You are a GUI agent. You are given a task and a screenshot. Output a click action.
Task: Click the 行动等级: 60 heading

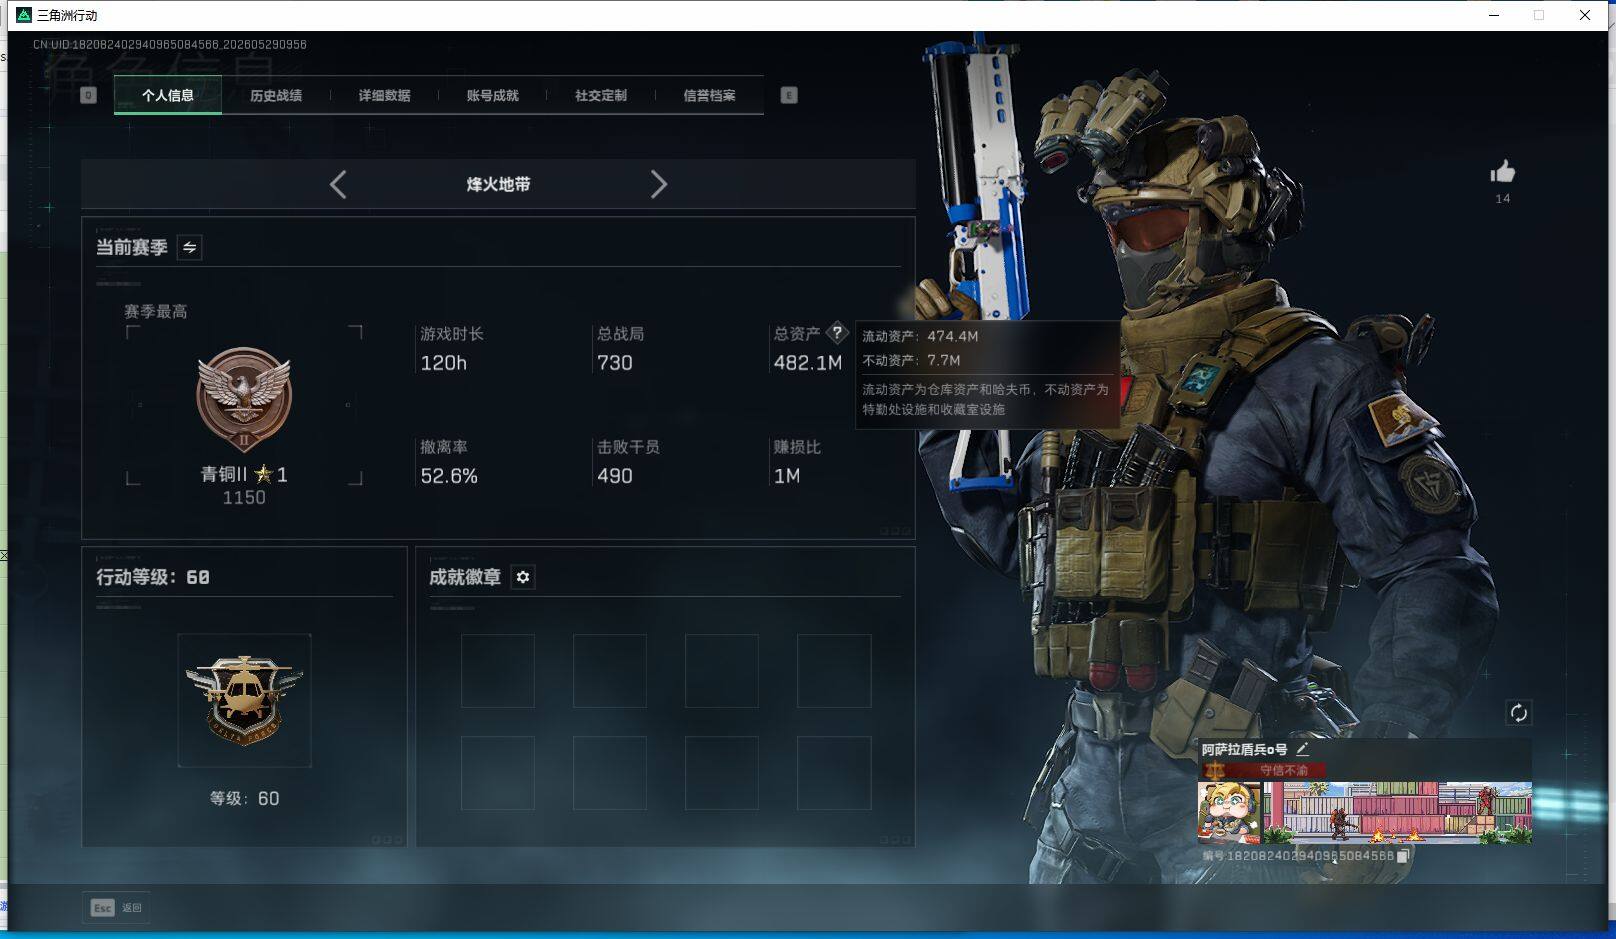point(153,577)
